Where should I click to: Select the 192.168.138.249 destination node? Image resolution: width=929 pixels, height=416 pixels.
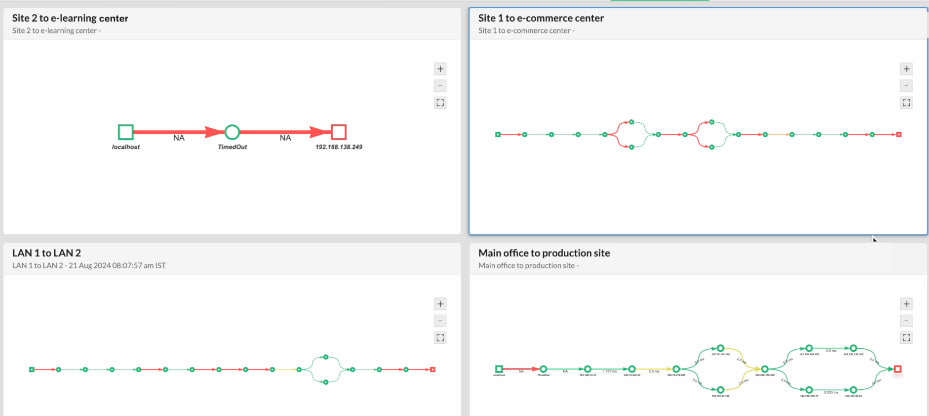[x=338, y=132]
